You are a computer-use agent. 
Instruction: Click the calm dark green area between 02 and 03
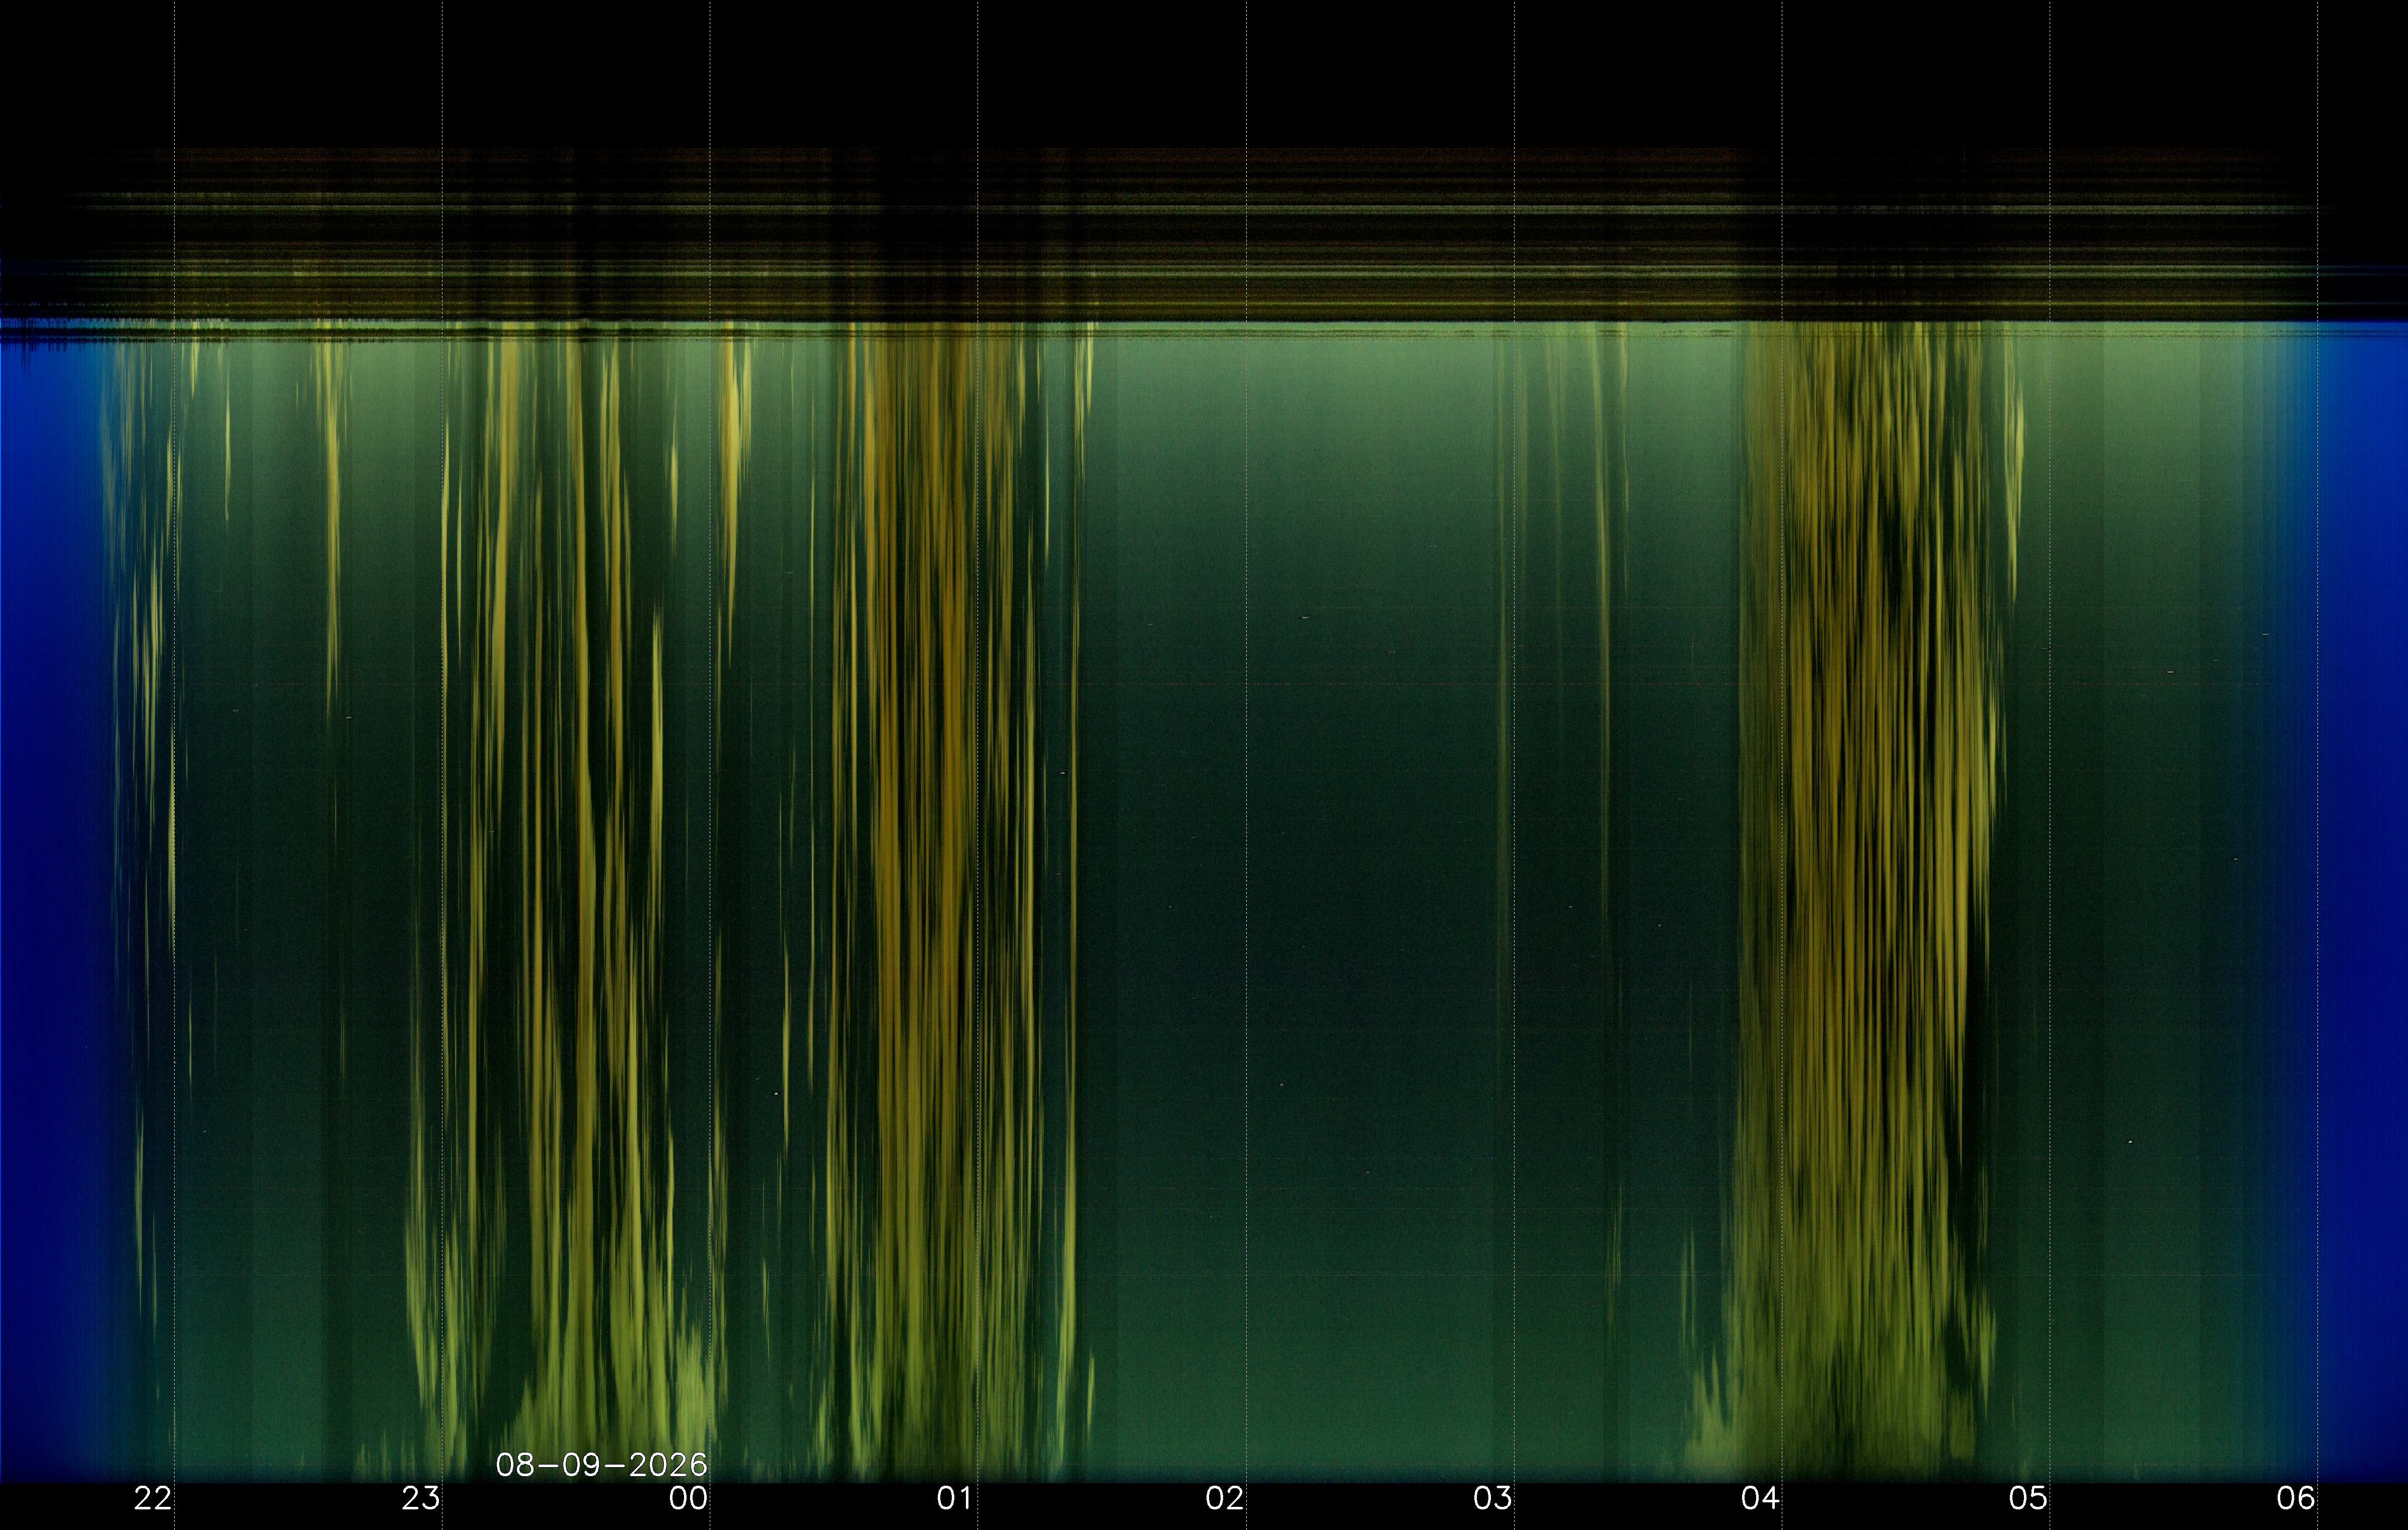pyautogui.click(x=1380, y=900)
